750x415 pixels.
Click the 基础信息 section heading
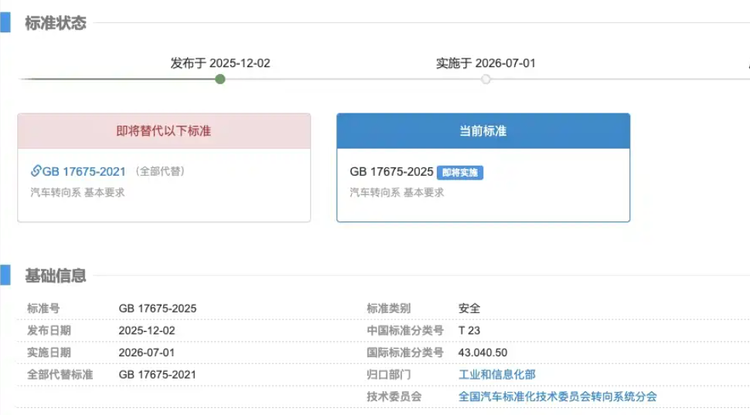[54, 275]
